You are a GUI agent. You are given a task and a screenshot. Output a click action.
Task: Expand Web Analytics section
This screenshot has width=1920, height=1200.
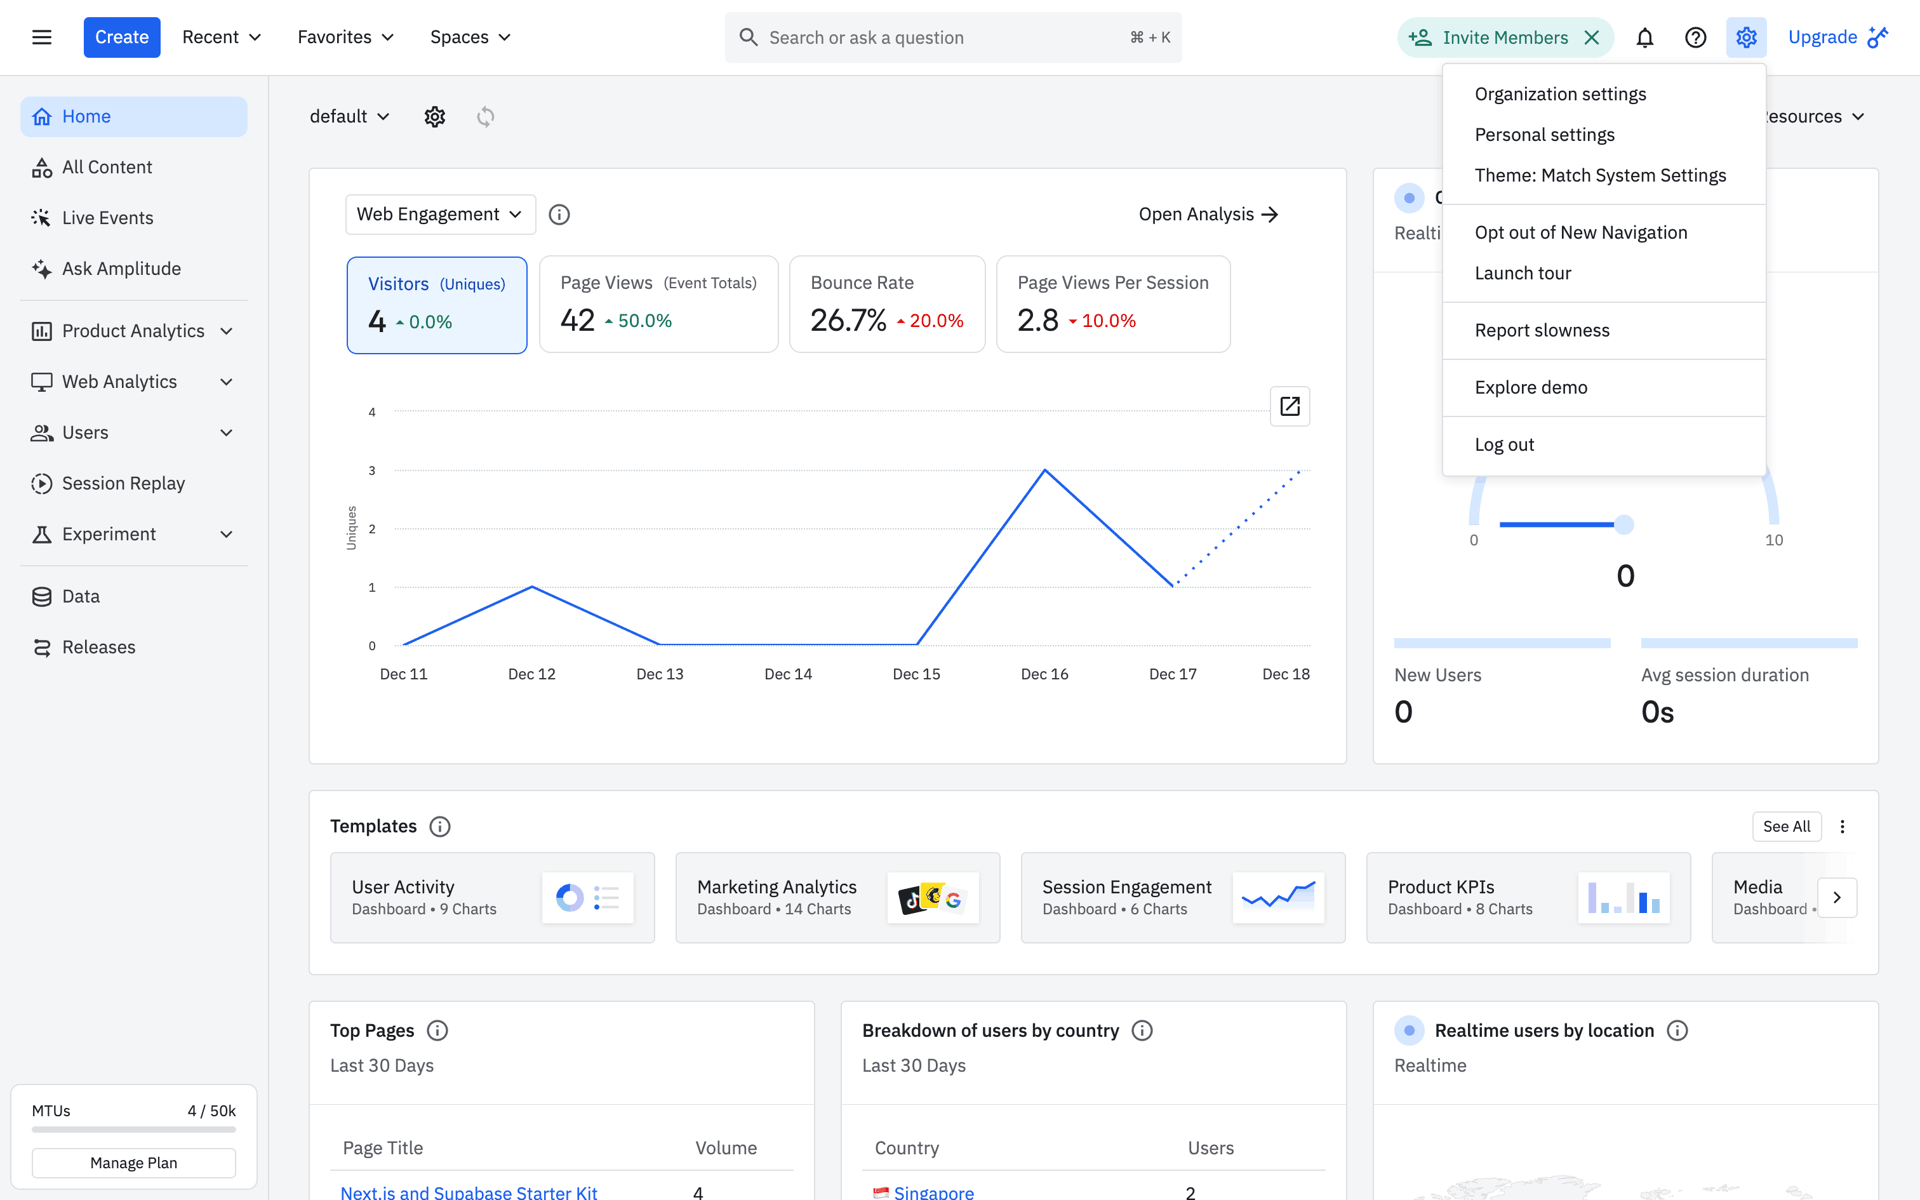[x=134, y=382]
